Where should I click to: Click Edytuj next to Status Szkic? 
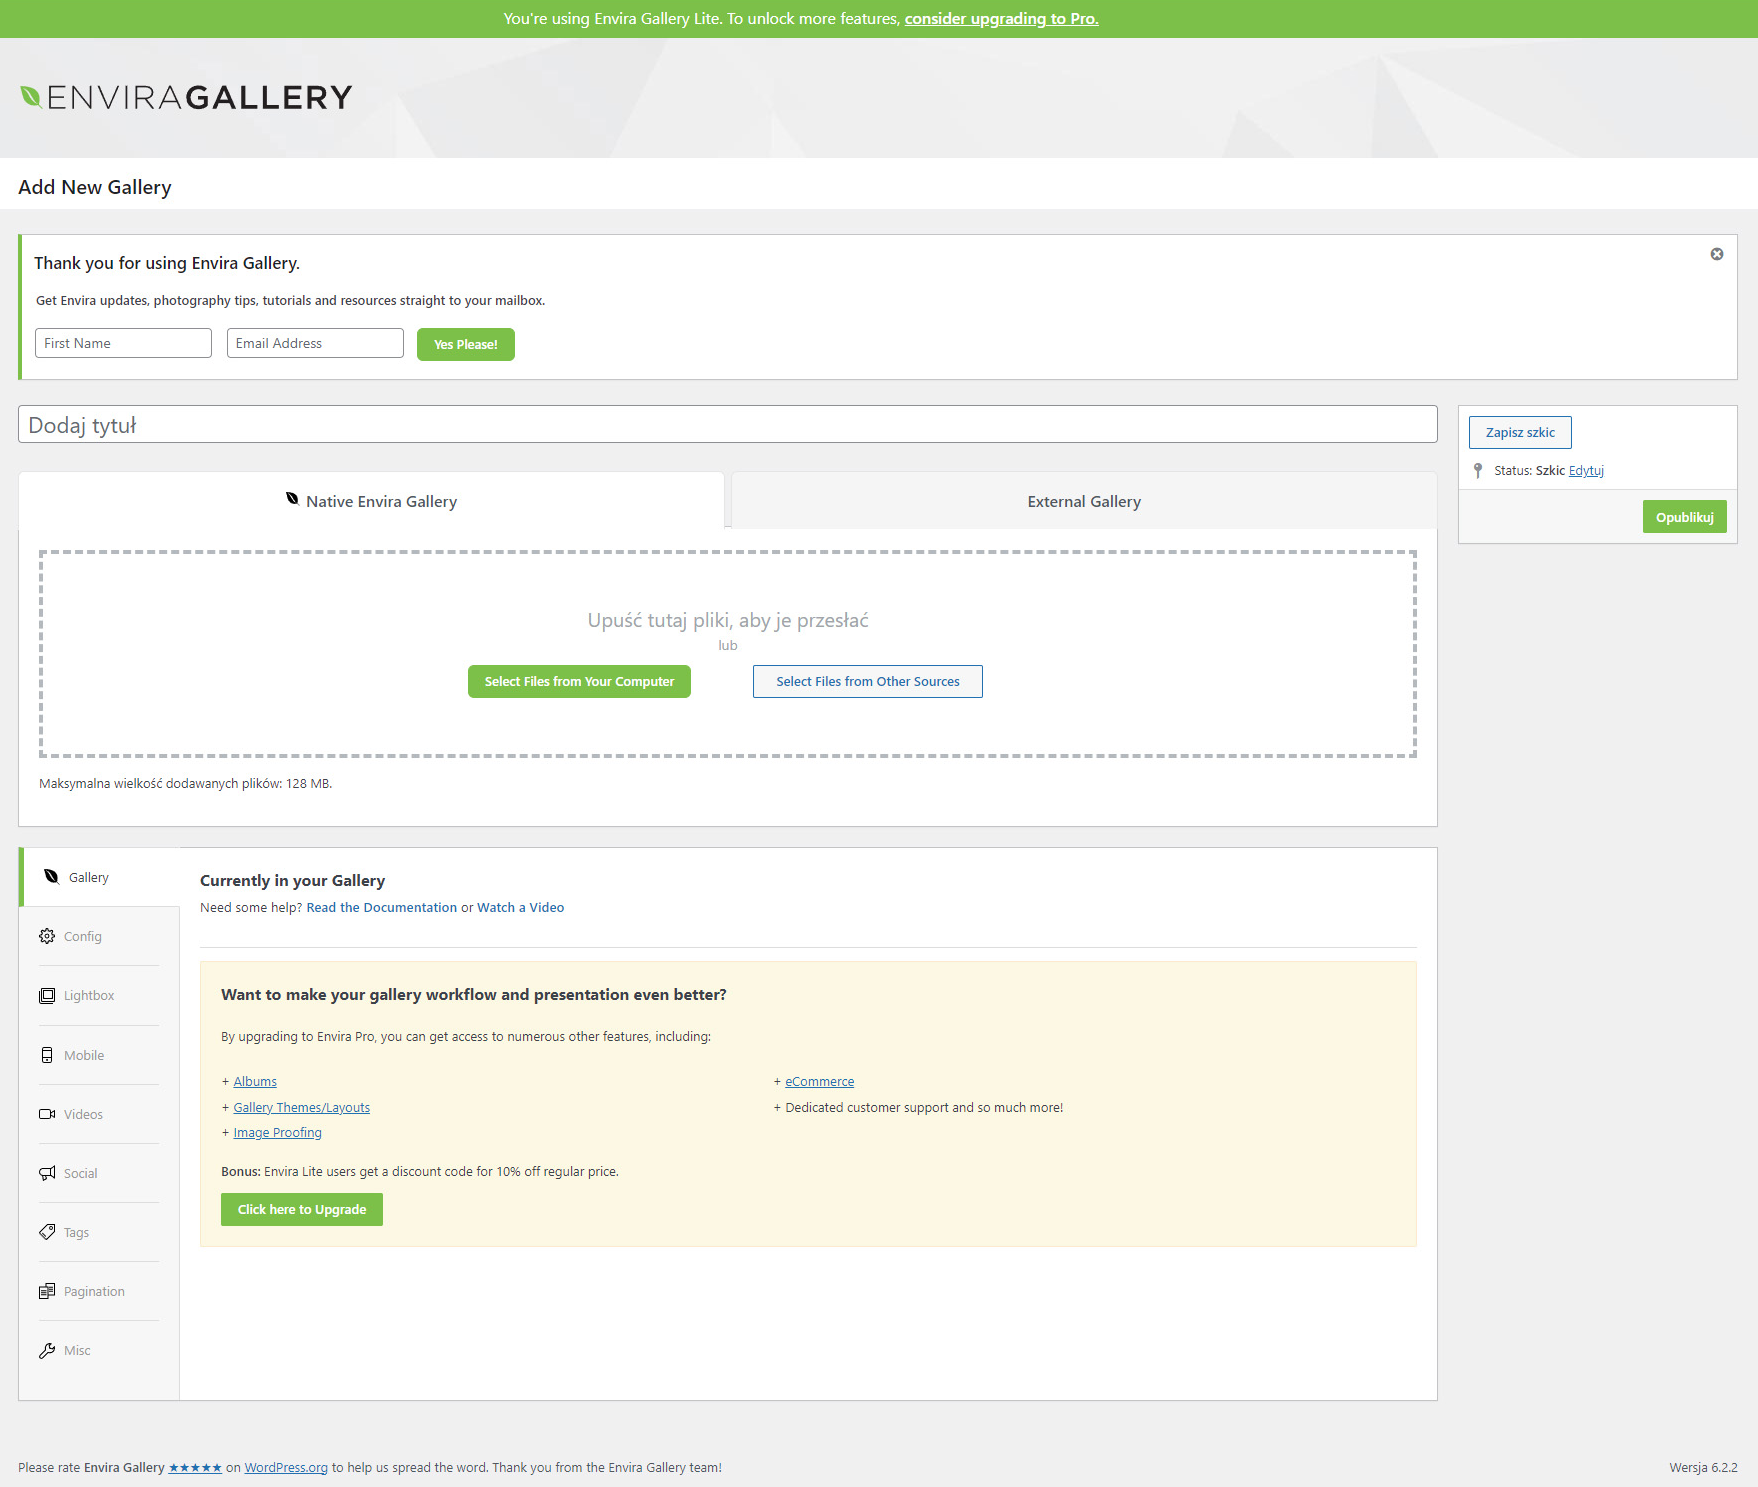coord(1586,470)
